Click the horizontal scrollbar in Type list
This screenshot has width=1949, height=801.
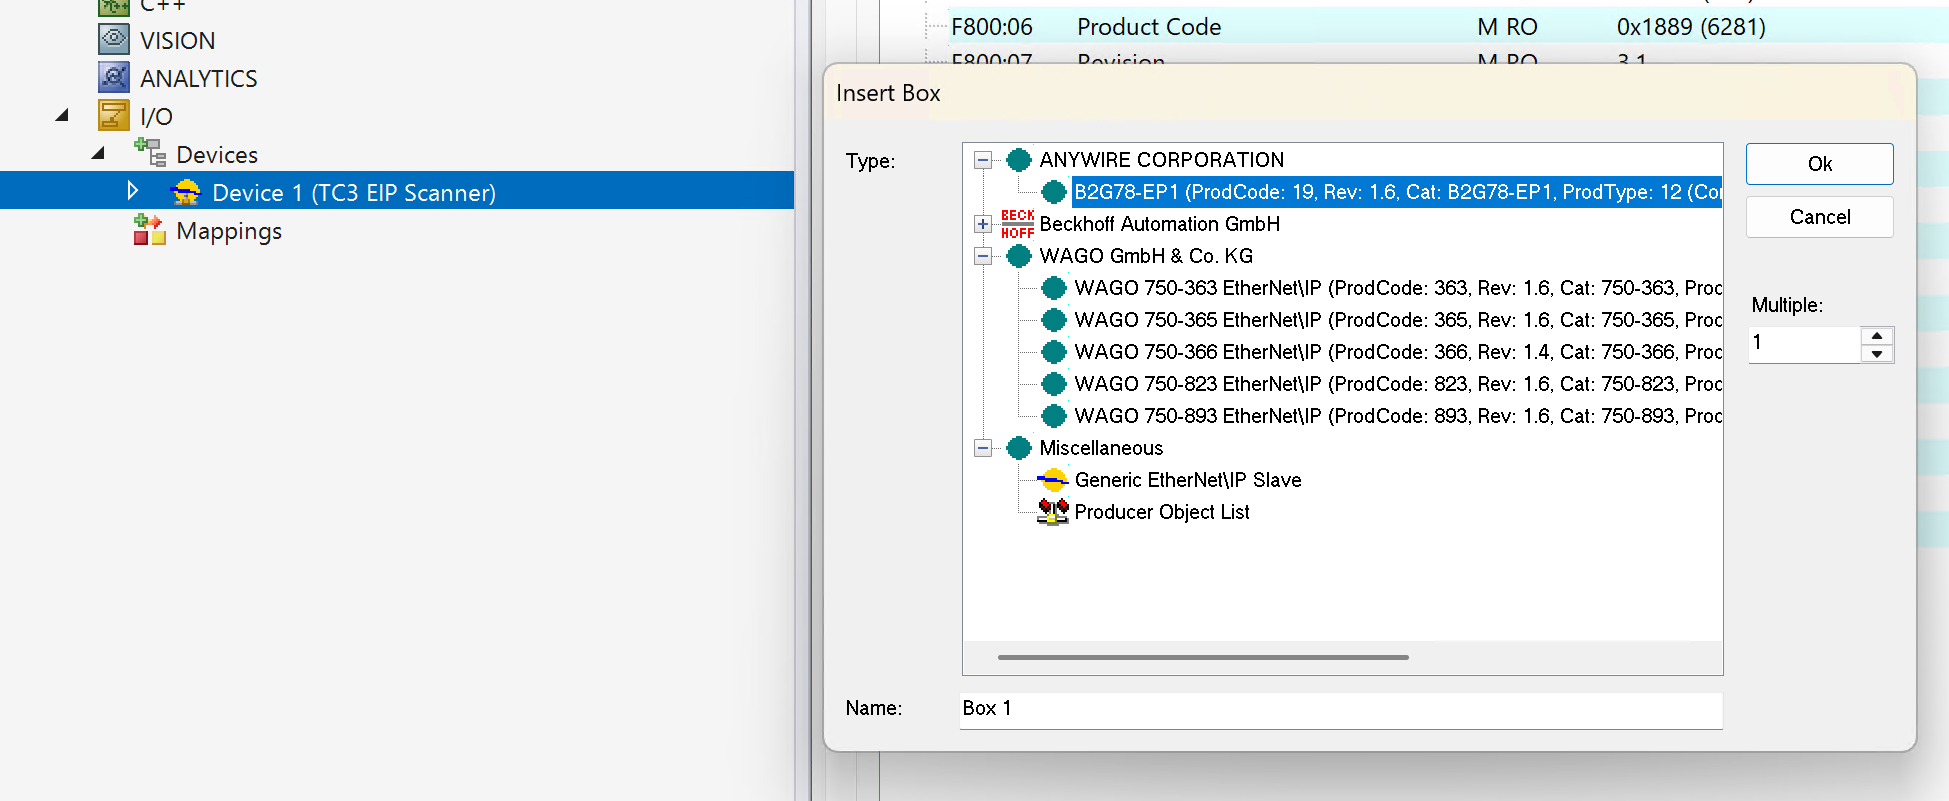tap(1203, 657)
